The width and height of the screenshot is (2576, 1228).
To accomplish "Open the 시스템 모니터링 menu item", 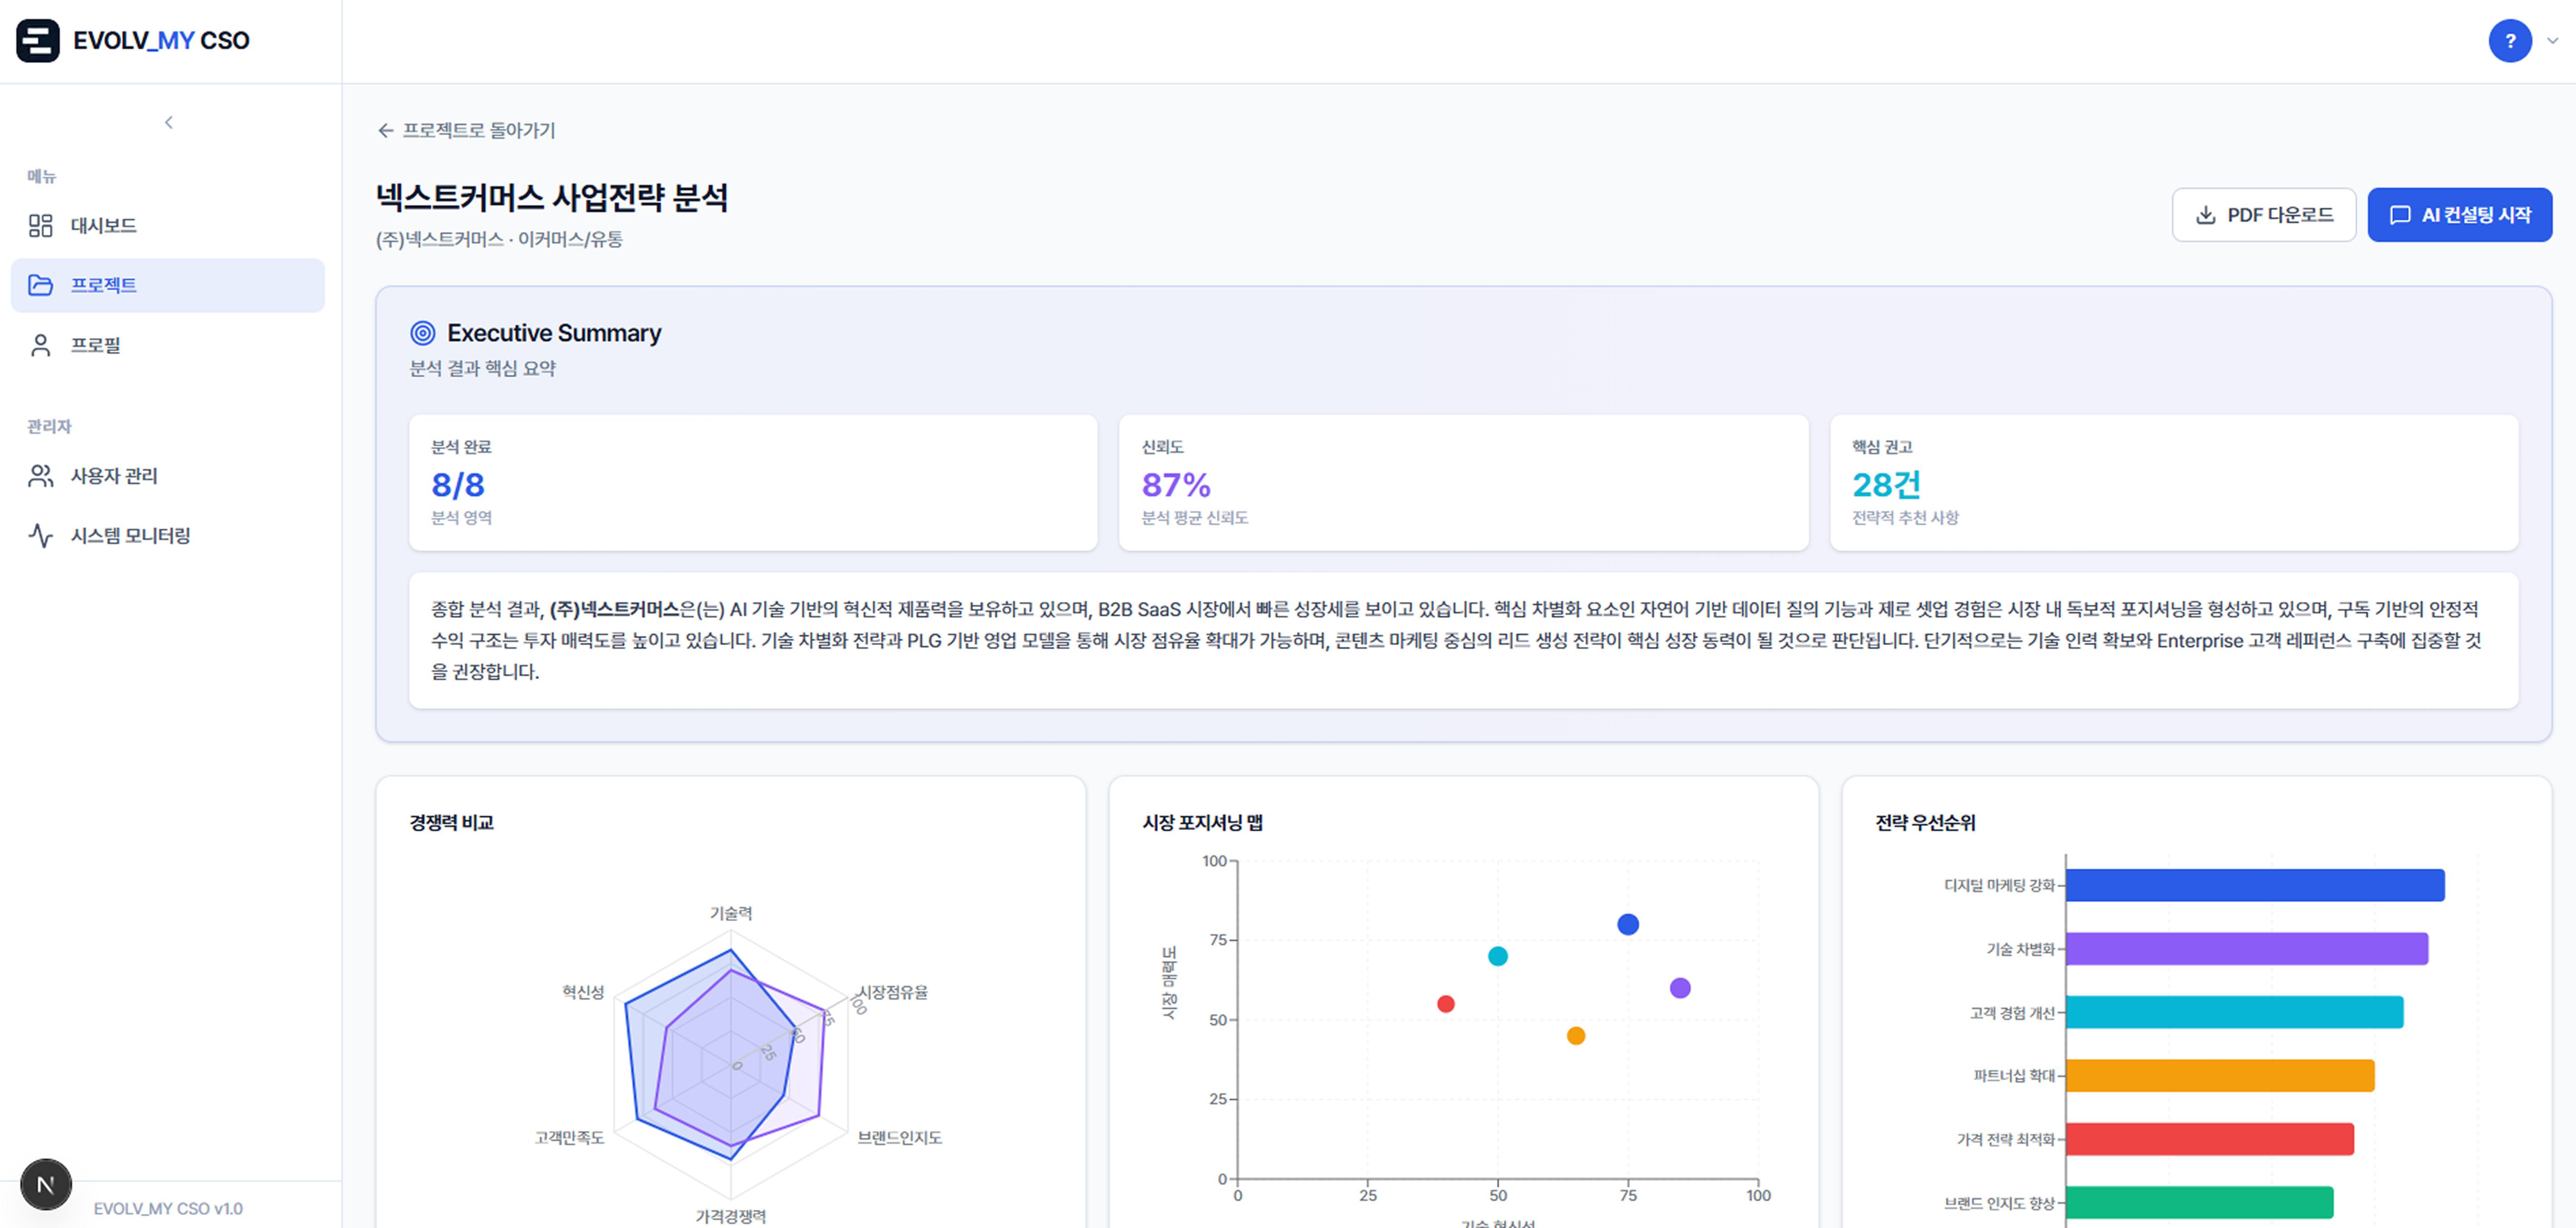I will point(130,536).
